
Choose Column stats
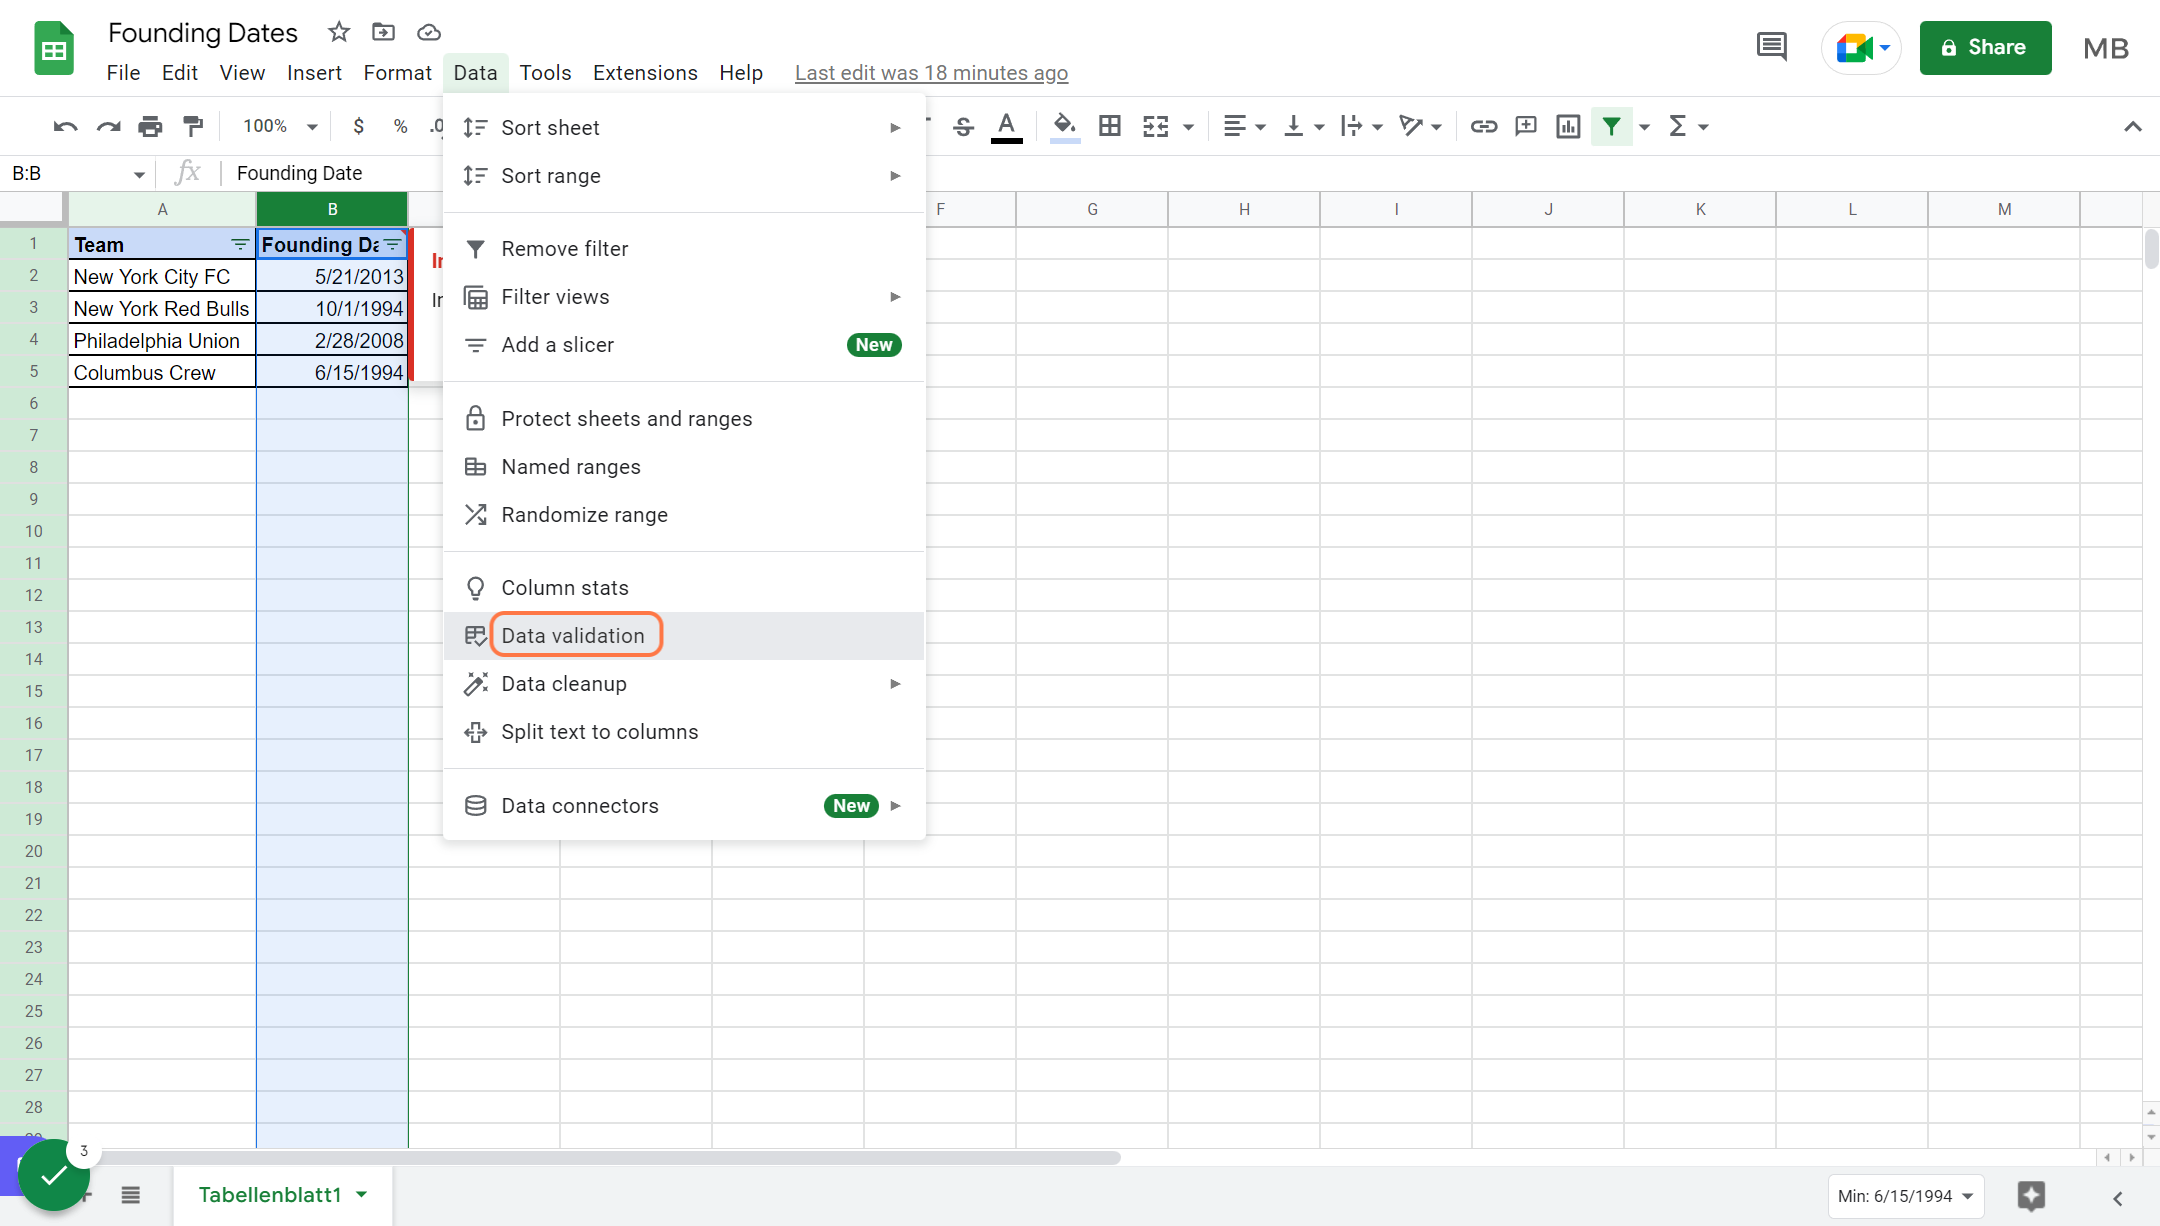[684, 588]
